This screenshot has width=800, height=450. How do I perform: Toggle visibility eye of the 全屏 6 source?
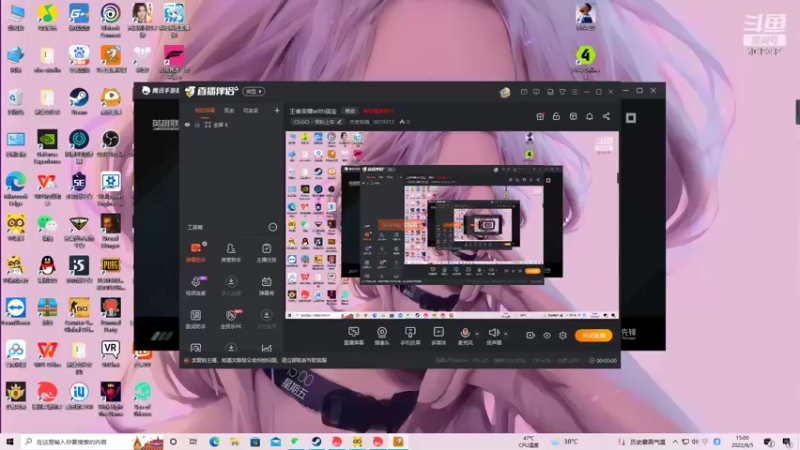pos(187,124)
